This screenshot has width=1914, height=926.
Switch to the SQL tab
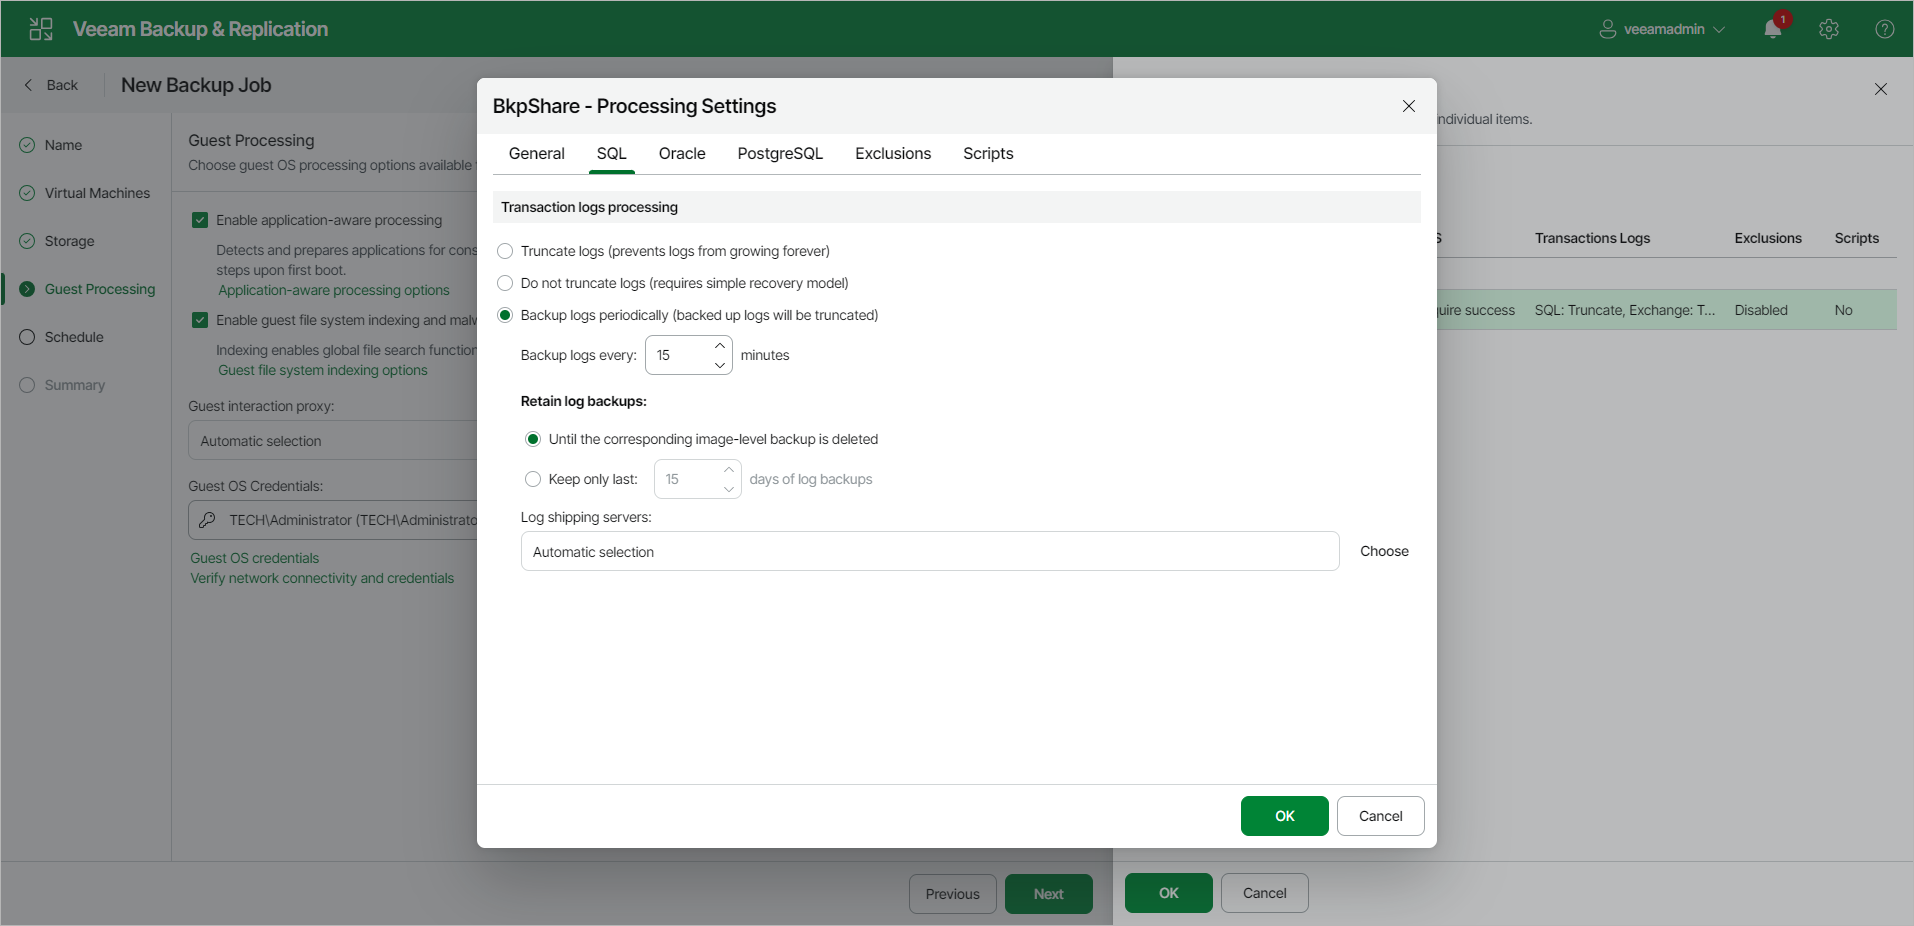(x=612, y=153)
